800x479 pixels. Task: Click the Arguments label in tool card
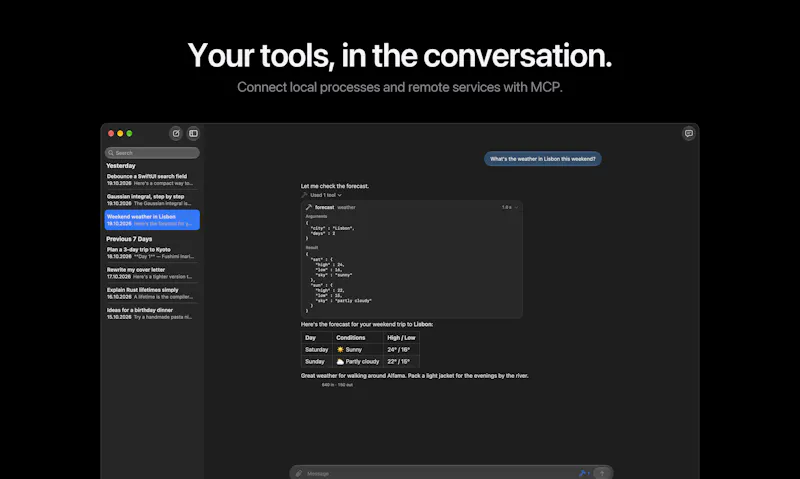tap(316, 216)
